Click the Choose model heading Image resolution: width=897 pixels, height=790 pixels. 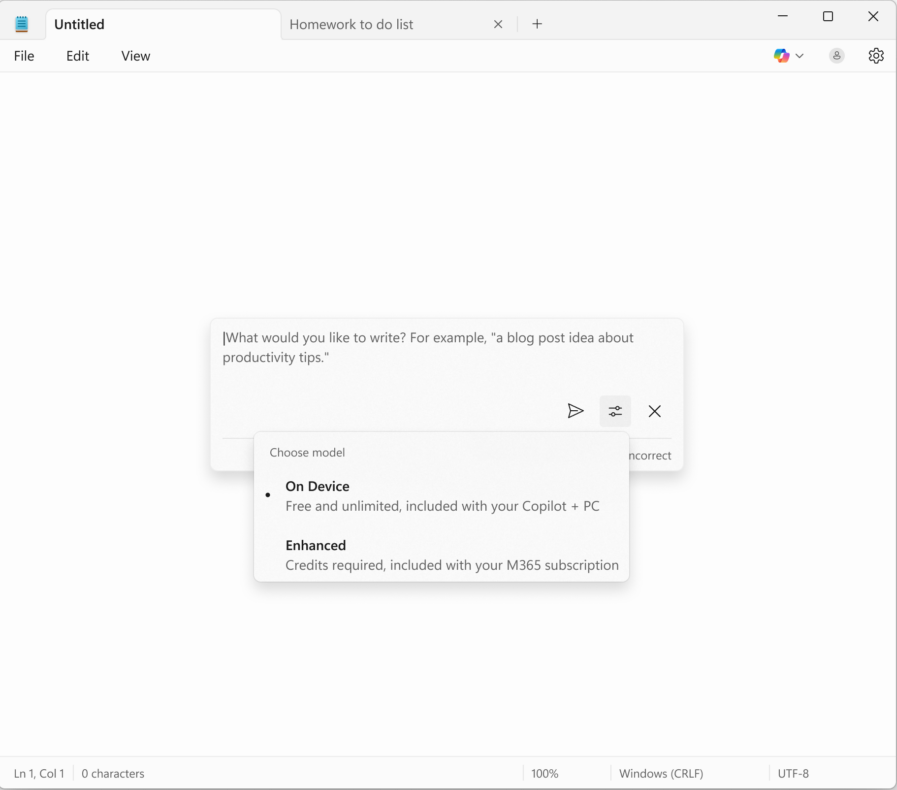[x=307, y=452]
